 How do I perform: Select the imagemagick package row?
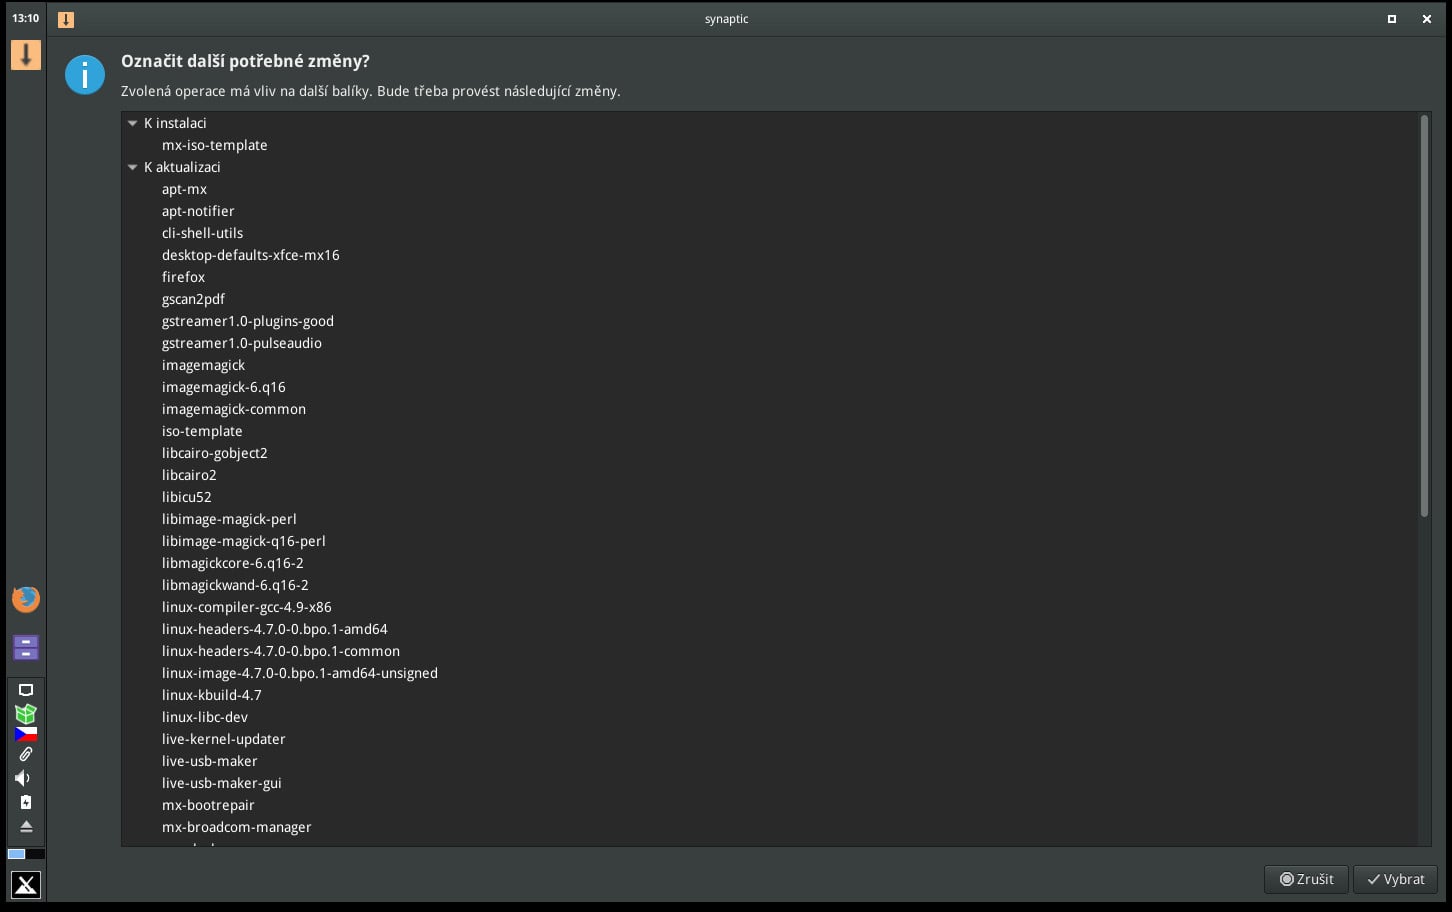[769, 365]
